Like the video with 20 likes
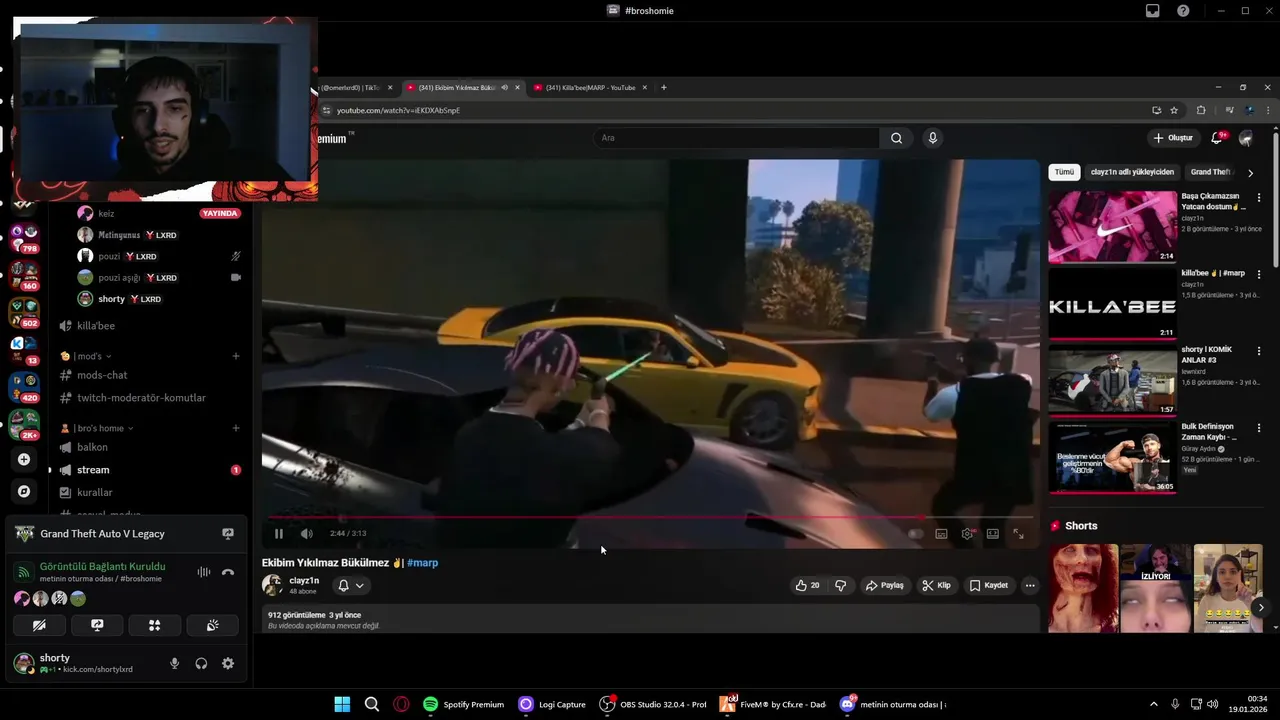 pos(807,585)
